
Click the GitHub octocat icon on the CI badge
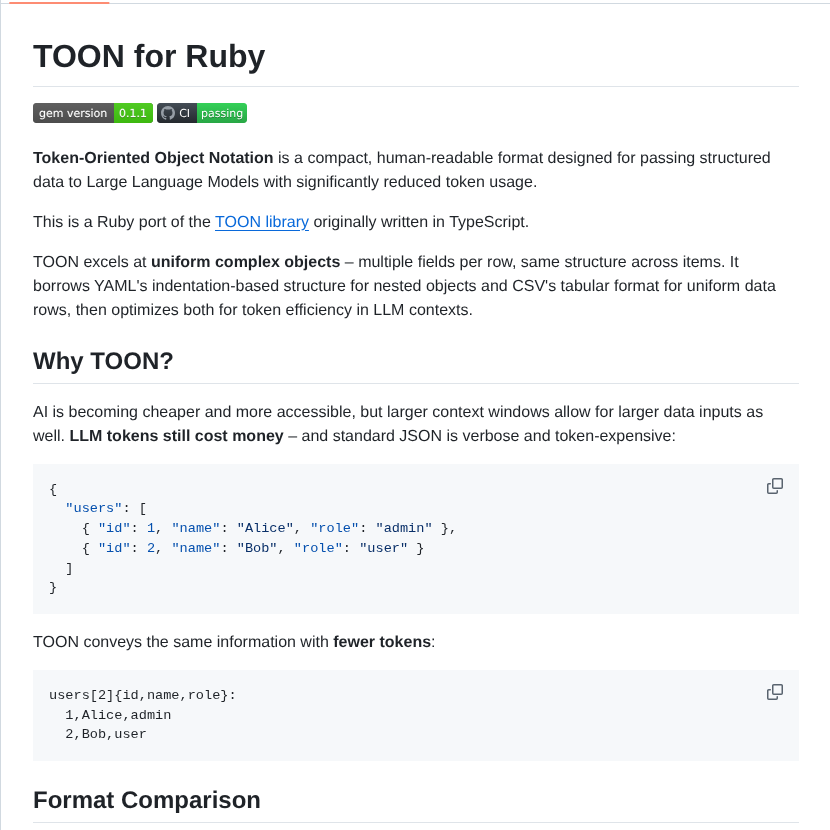click(167, 113)
